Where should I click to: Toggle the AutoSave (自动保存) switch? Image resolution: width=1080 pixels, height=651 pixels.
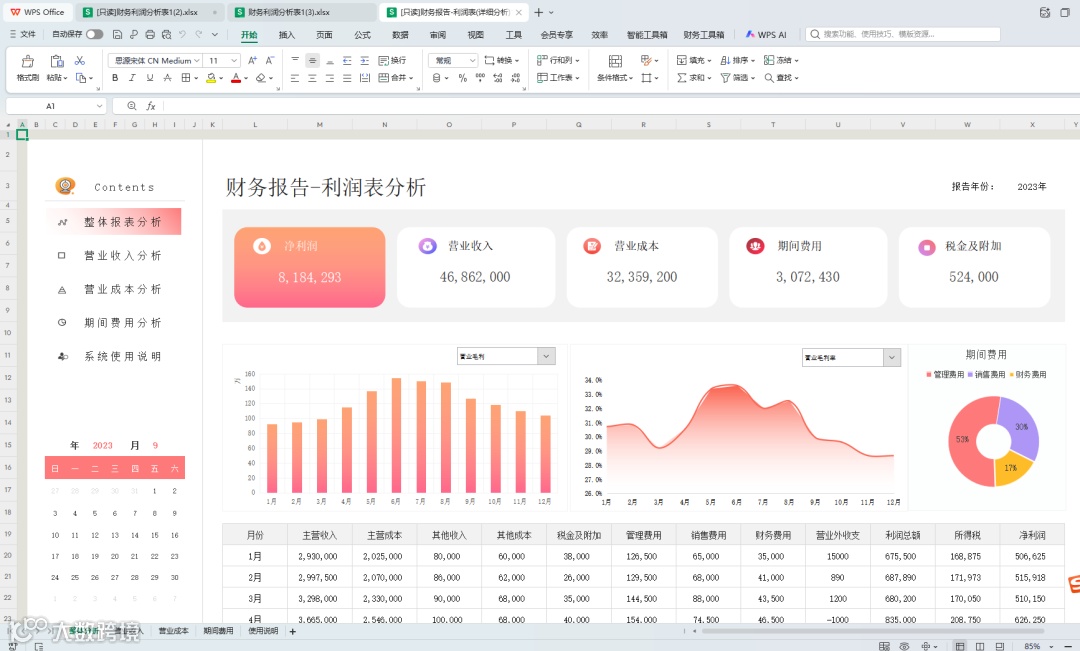94,34
